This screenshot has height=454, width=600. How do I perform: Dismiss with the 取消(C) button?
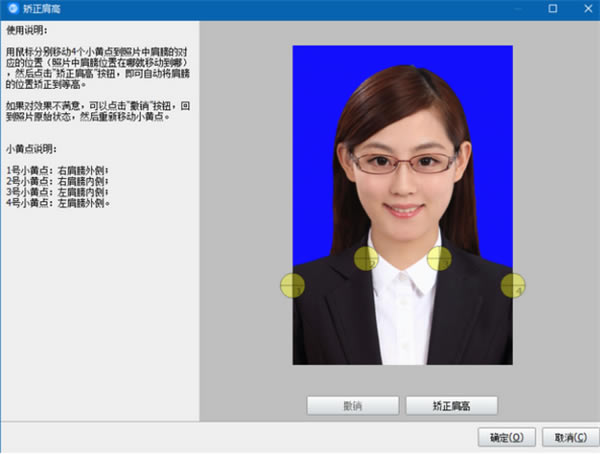(571, 437)
